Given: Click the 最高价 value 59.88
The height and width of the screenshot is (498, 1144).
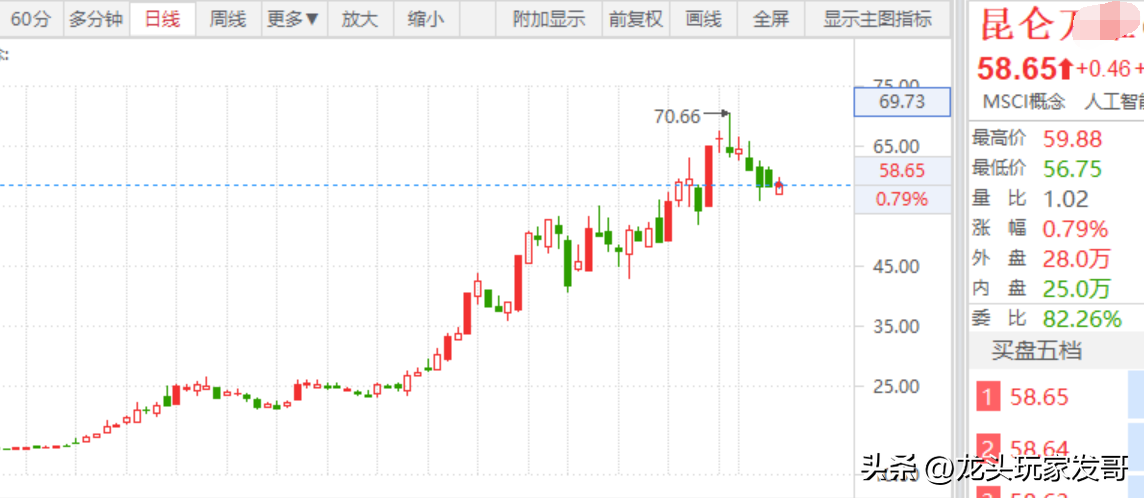Looking at the screenshot, I should tap(1072, 139).
